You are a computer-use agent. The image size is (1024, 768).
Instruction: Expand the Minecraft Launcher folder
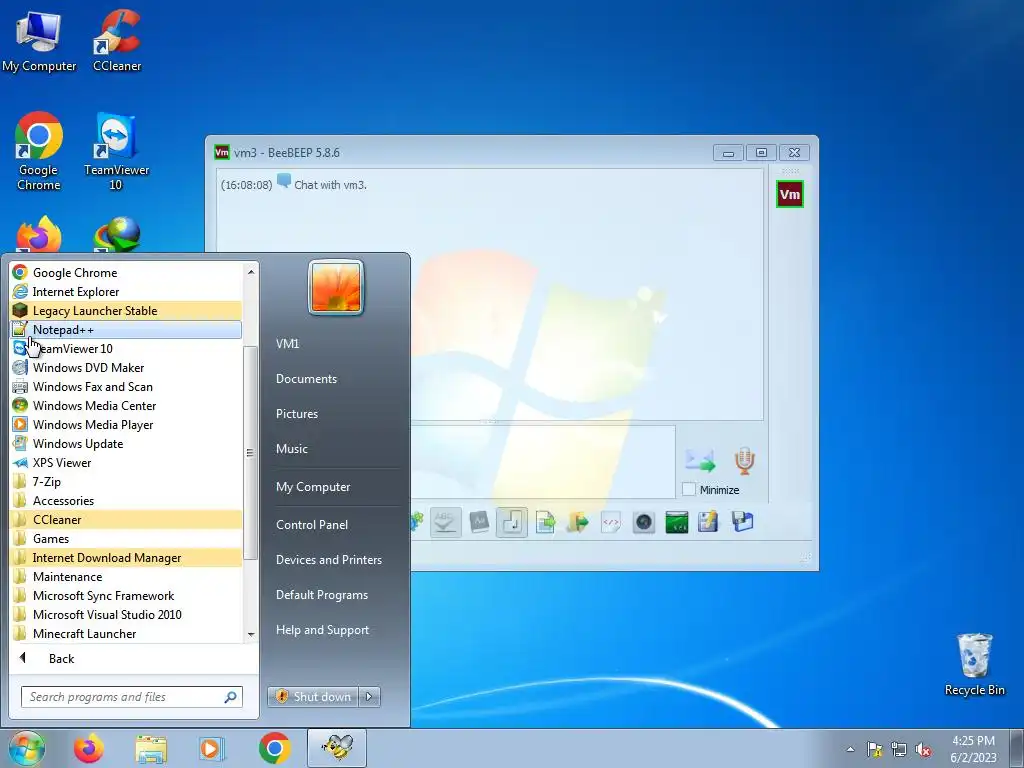[126, 633]
